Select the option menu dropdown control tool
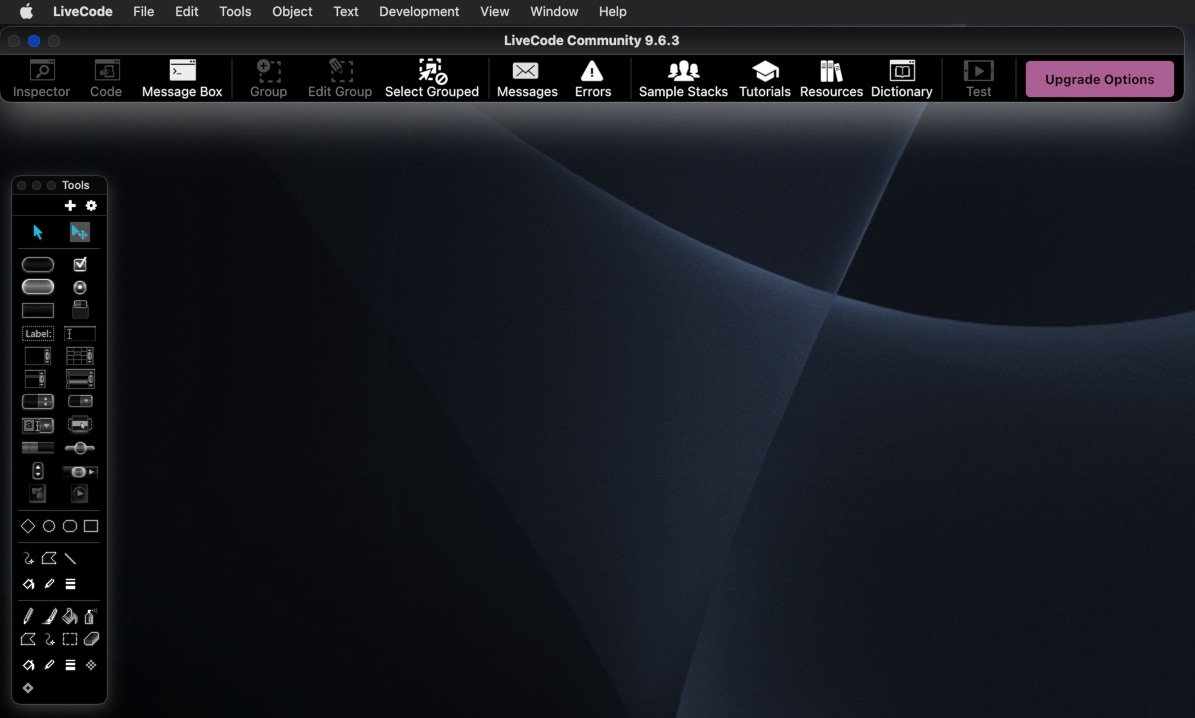Viewport: 1195px width, 718px height. tap(80, 401)
